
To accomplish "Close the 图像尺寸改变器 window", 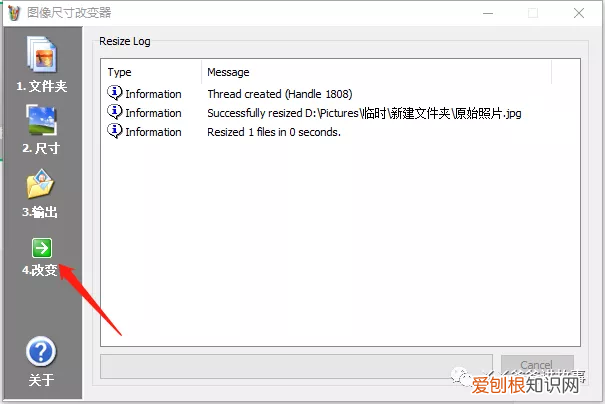I will tap(579, 13).
